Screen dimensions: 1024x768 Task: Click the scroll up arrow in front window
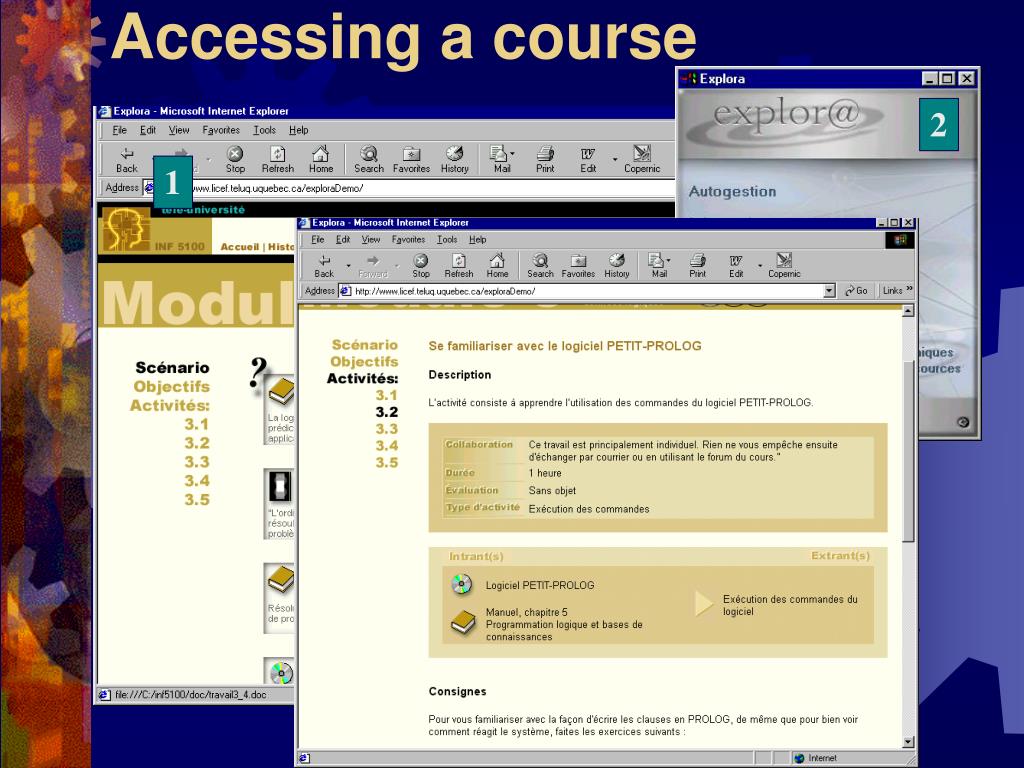tap(908, 311)
